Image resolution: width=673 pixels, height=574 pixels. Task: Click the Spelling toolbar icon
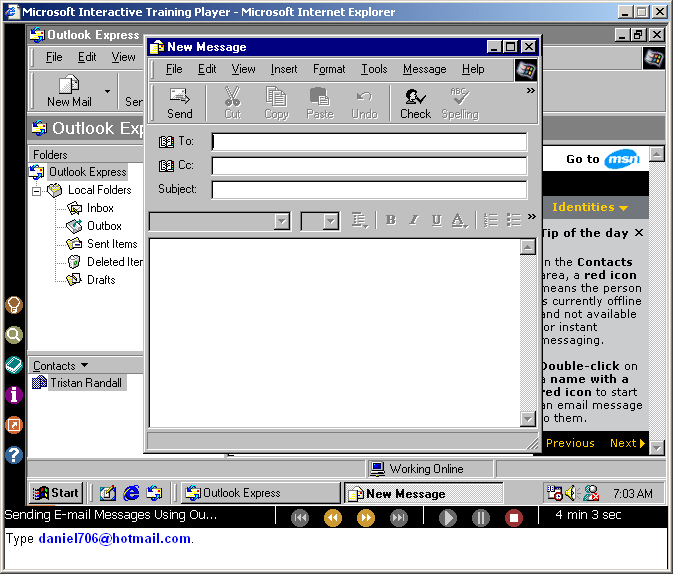[460, 103]
